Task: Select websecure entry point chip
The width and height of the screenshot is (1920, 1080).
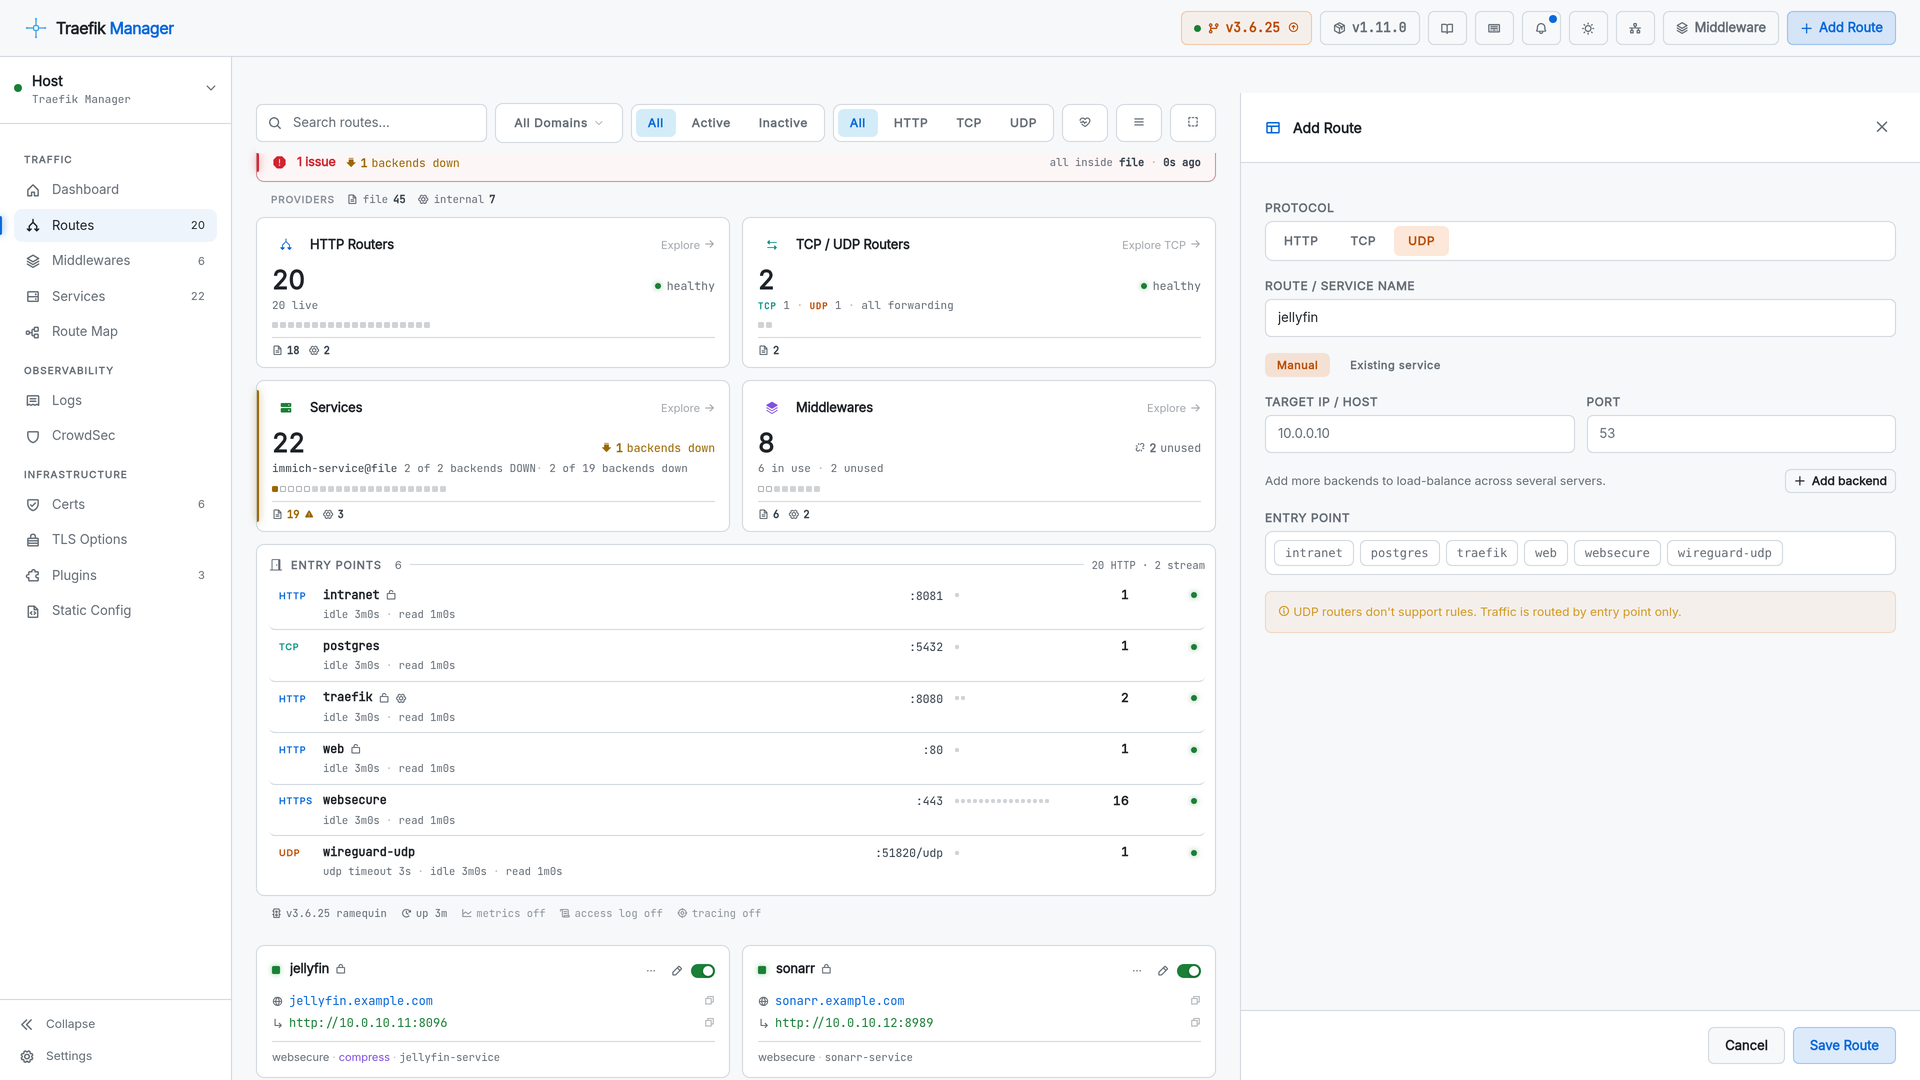Action: [1617, 553]
